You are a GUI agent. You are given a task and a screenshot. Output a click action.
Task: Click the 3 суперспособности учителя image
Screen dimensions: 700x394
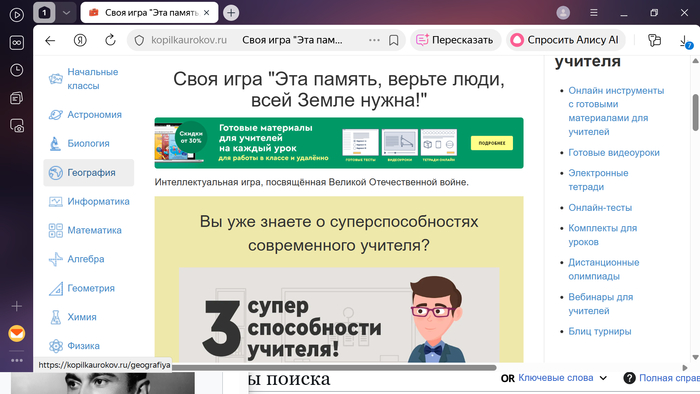click(339, 315)
